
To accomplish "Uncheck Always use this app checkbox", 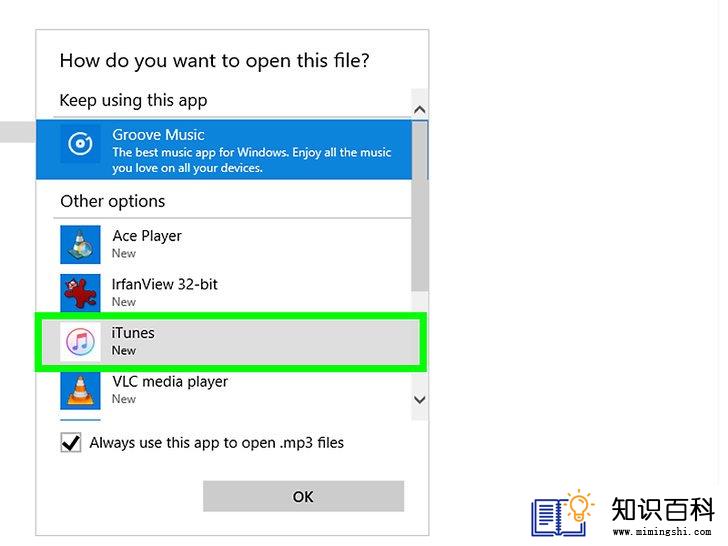I will pyautogui.click(x=71, y=442).
